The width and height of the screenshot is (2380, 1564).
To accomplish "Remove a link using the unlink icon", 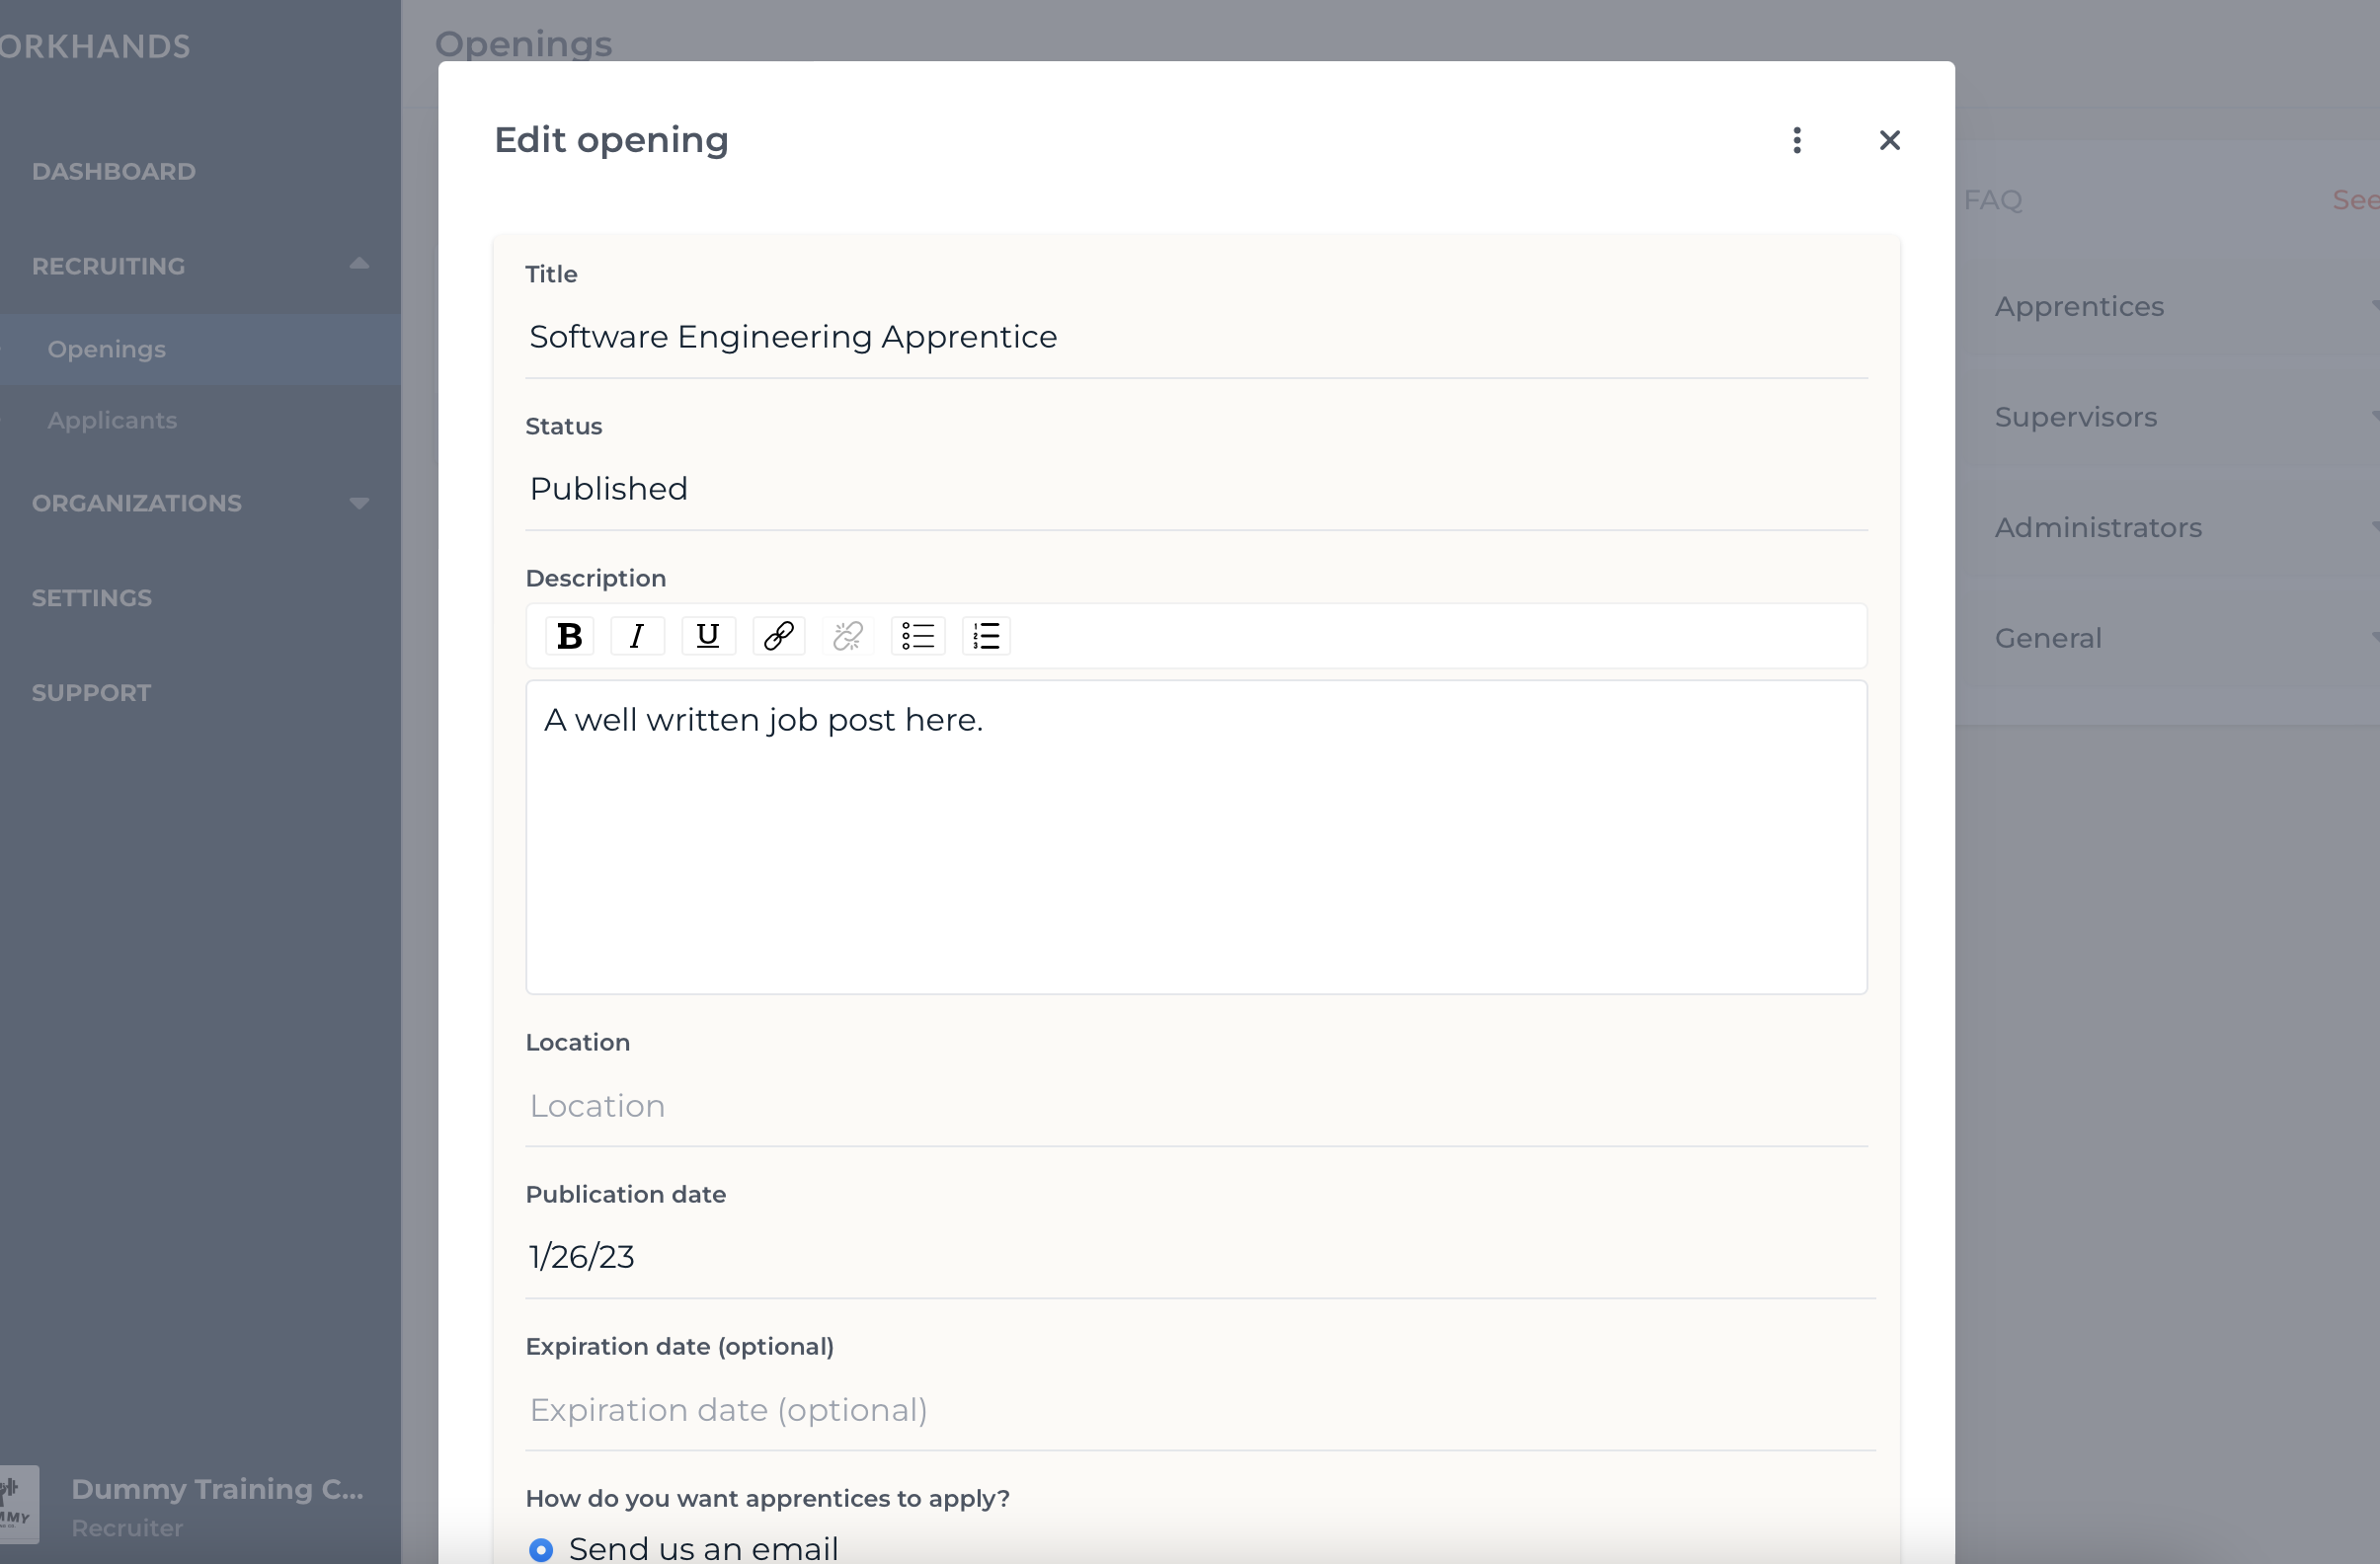I will 847,635.
